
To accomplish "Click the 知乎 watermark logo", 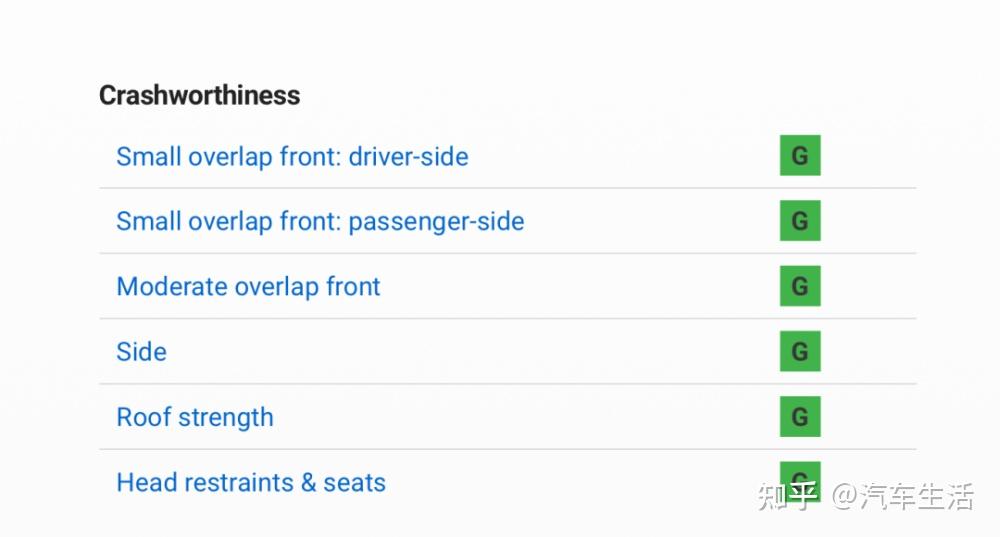I will coord(789,496).
